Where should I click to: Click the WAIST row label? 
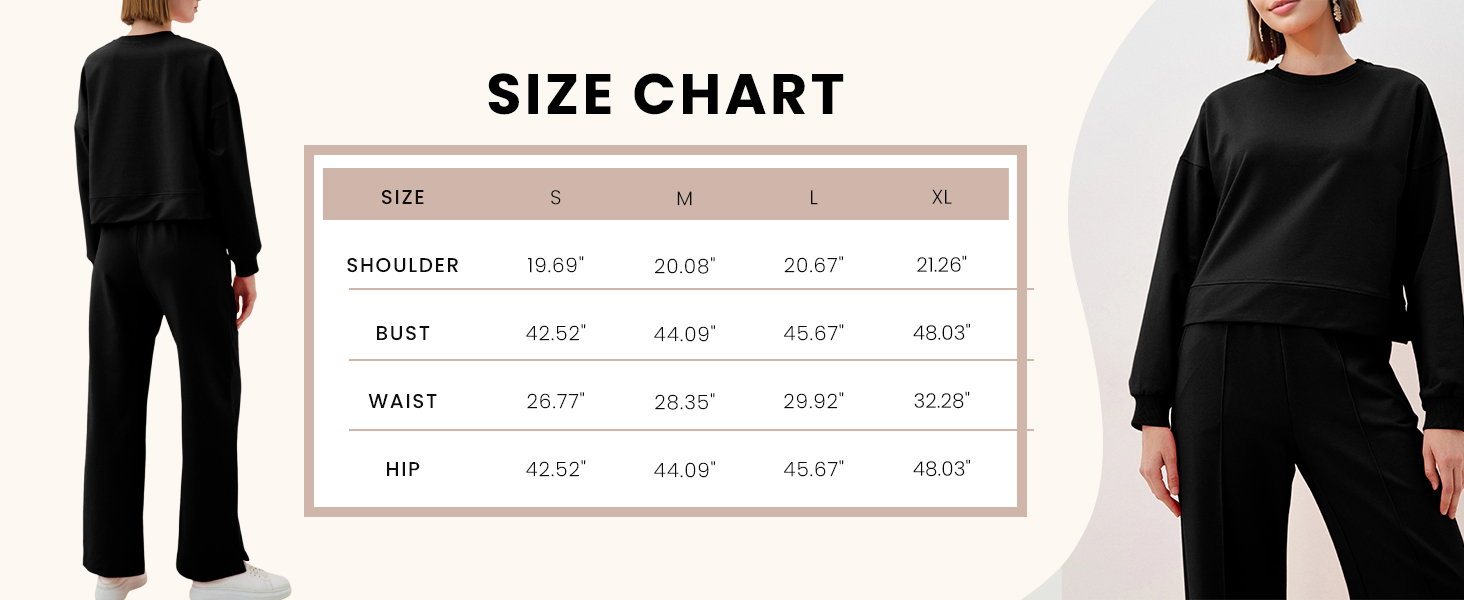click(x=403, y=401)
